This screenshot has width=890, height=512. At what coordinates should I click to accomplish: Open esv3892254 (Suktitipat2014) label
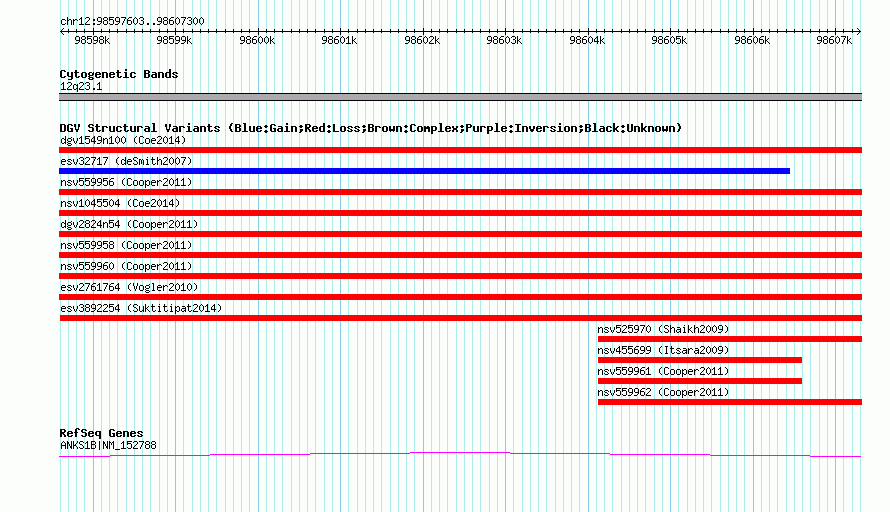pos(141,308)
